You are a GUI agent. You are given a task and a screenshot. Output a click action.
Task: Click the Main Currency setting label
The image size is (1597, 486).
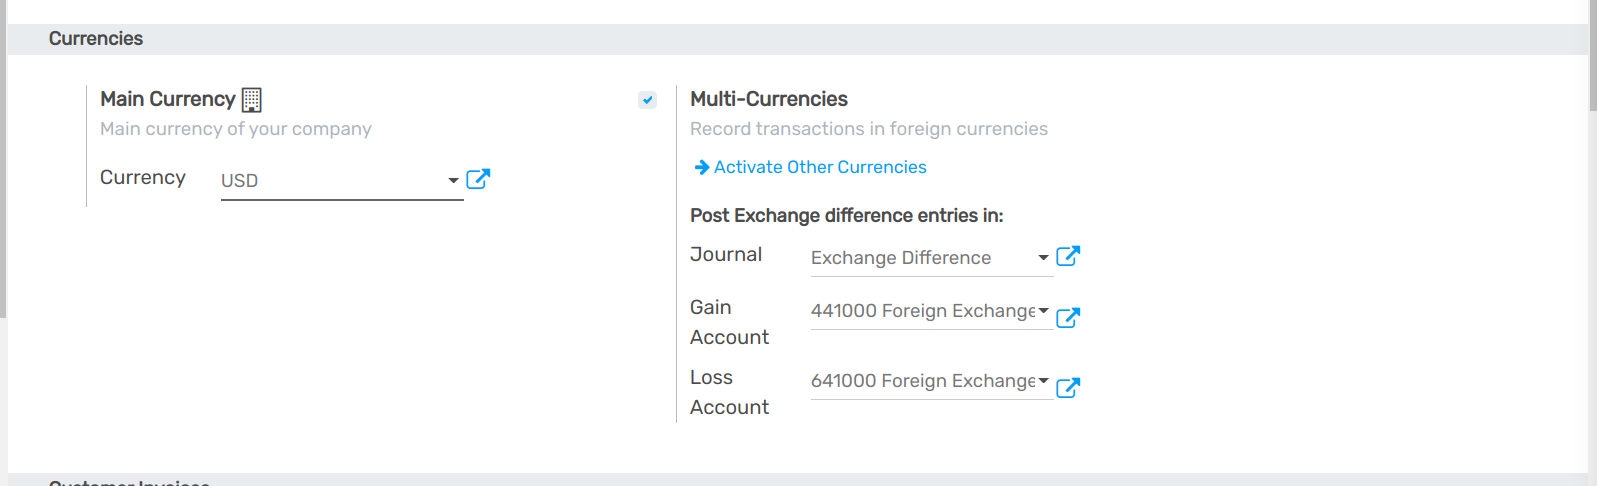click(x=167, y=99)
